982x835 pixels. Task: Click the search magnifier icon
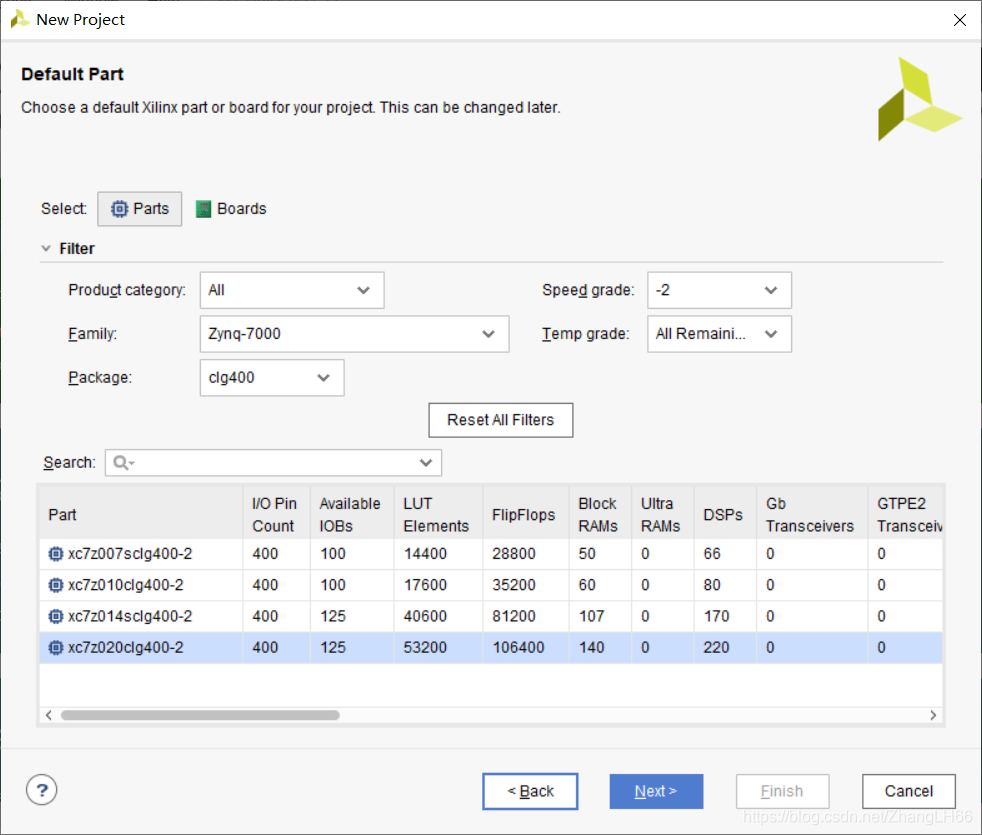point(123,463)
